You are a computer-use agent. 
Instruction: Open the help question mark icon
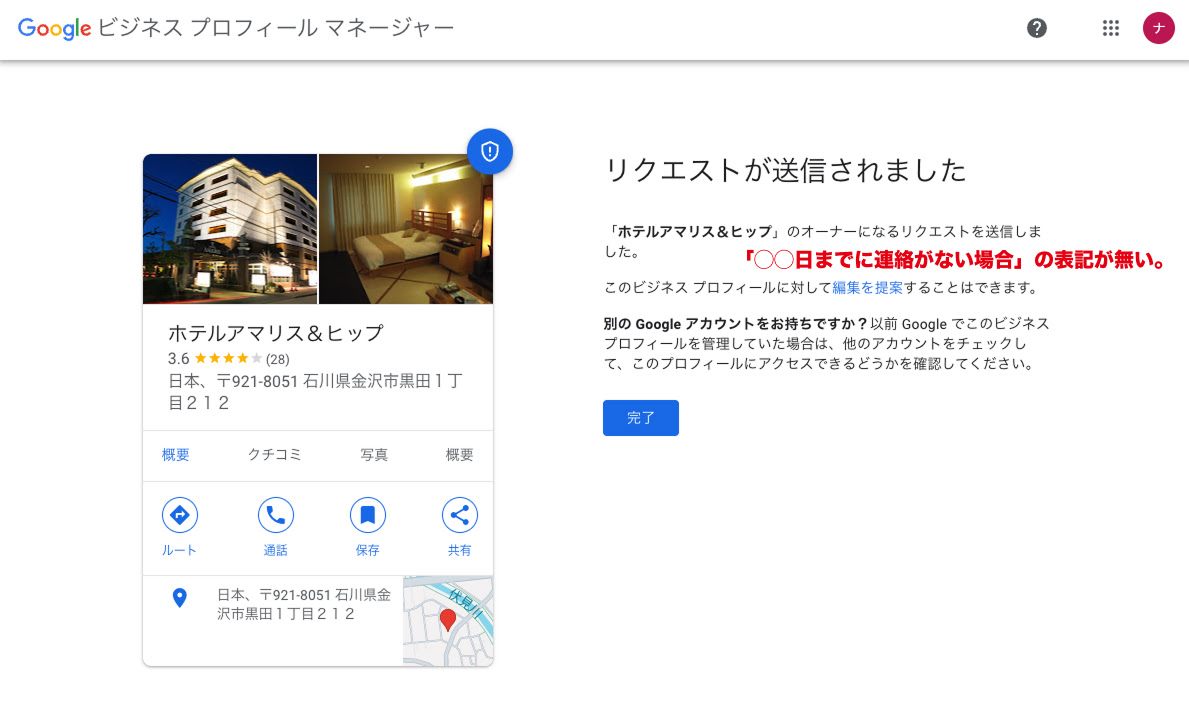tap(1037, 28)
